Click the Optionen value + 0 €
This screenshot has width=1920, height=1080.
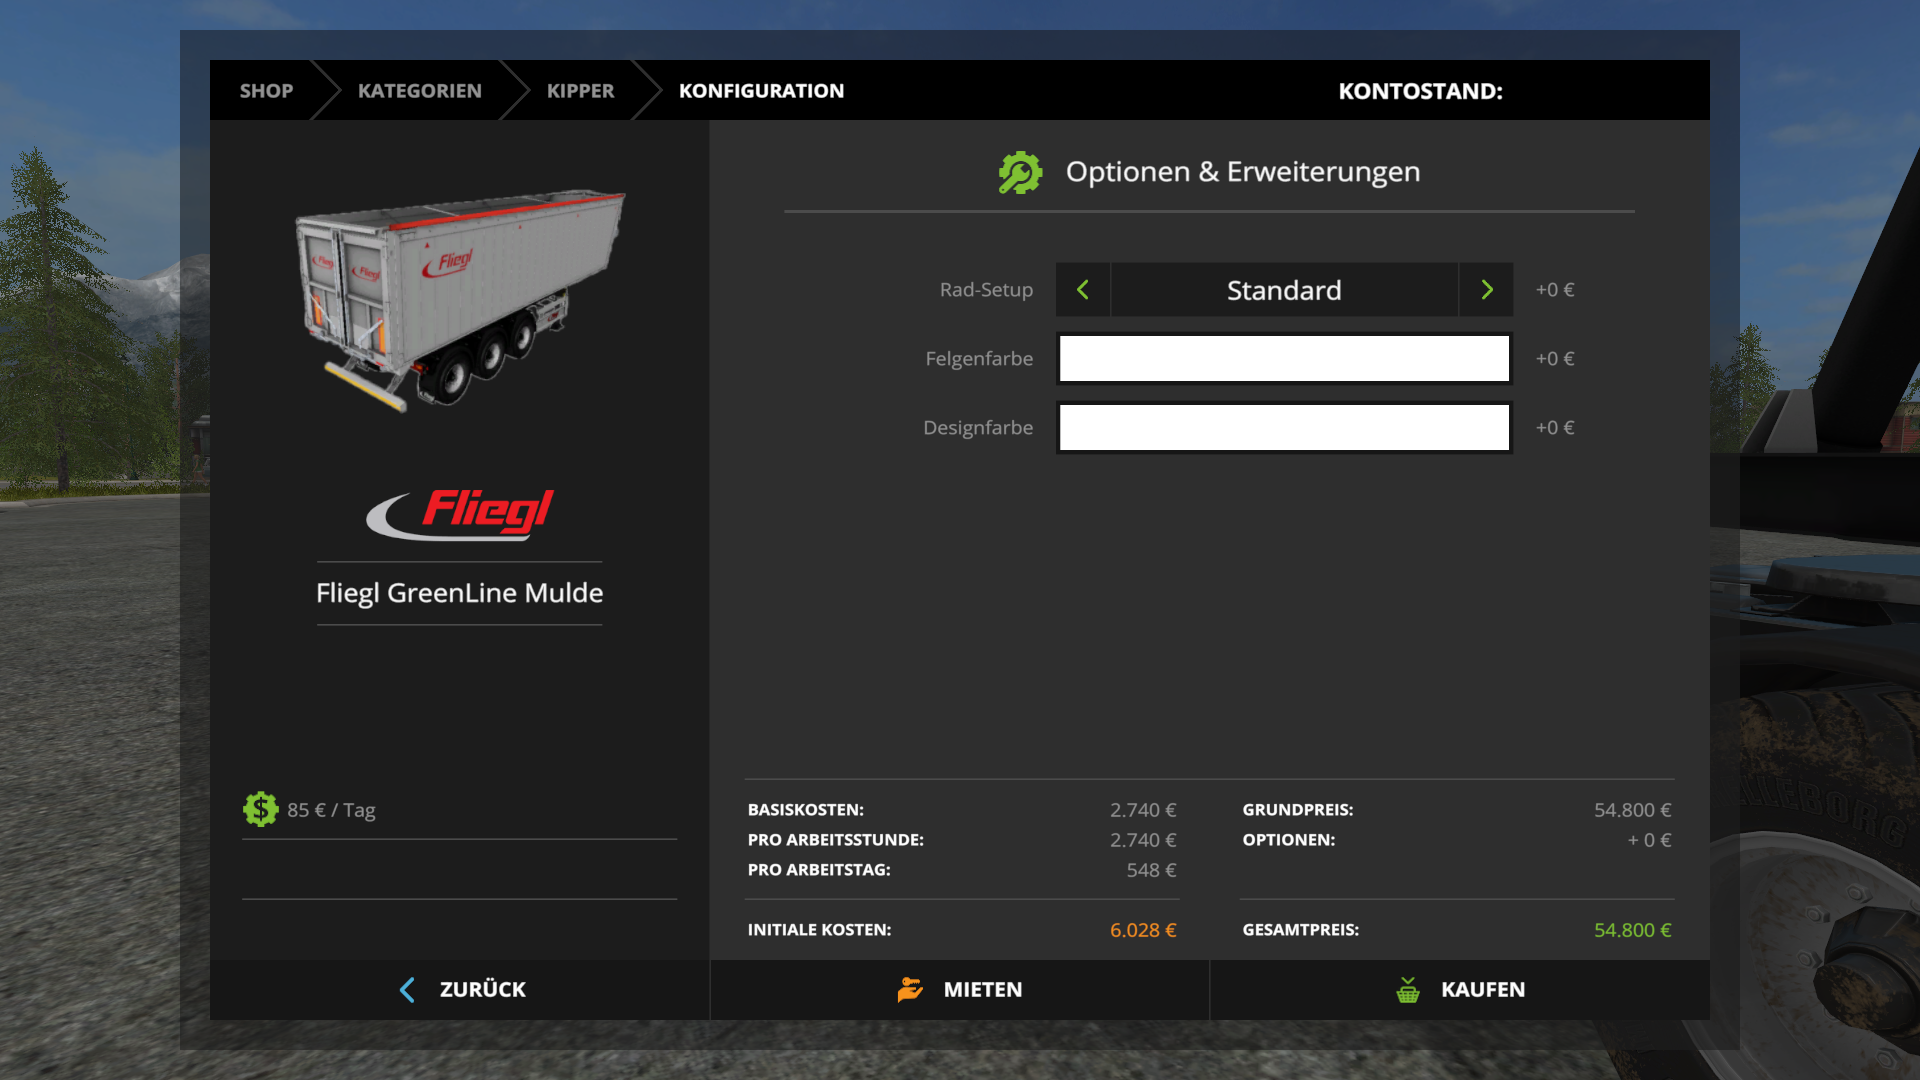click(1650, 840)
